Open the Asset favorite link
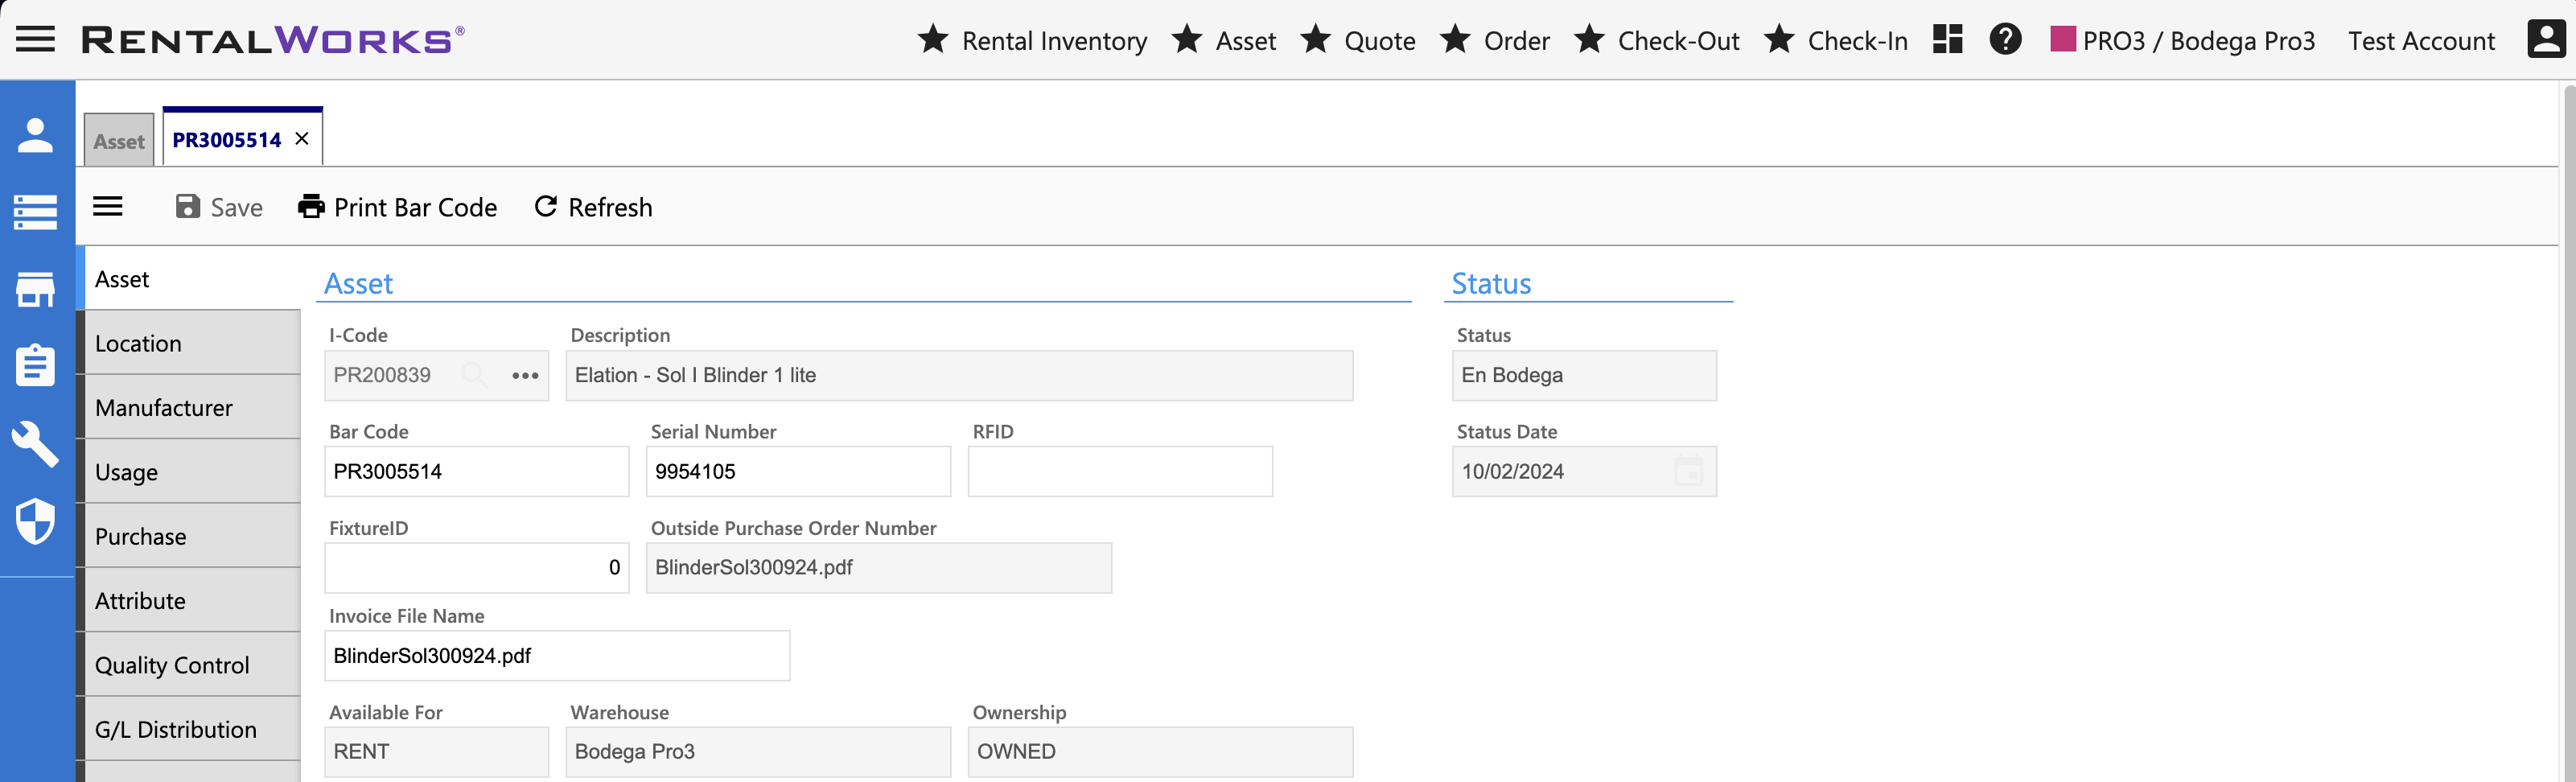Image resolution: width=2576 pixels, height=782 pixels. click(1246, 41)
